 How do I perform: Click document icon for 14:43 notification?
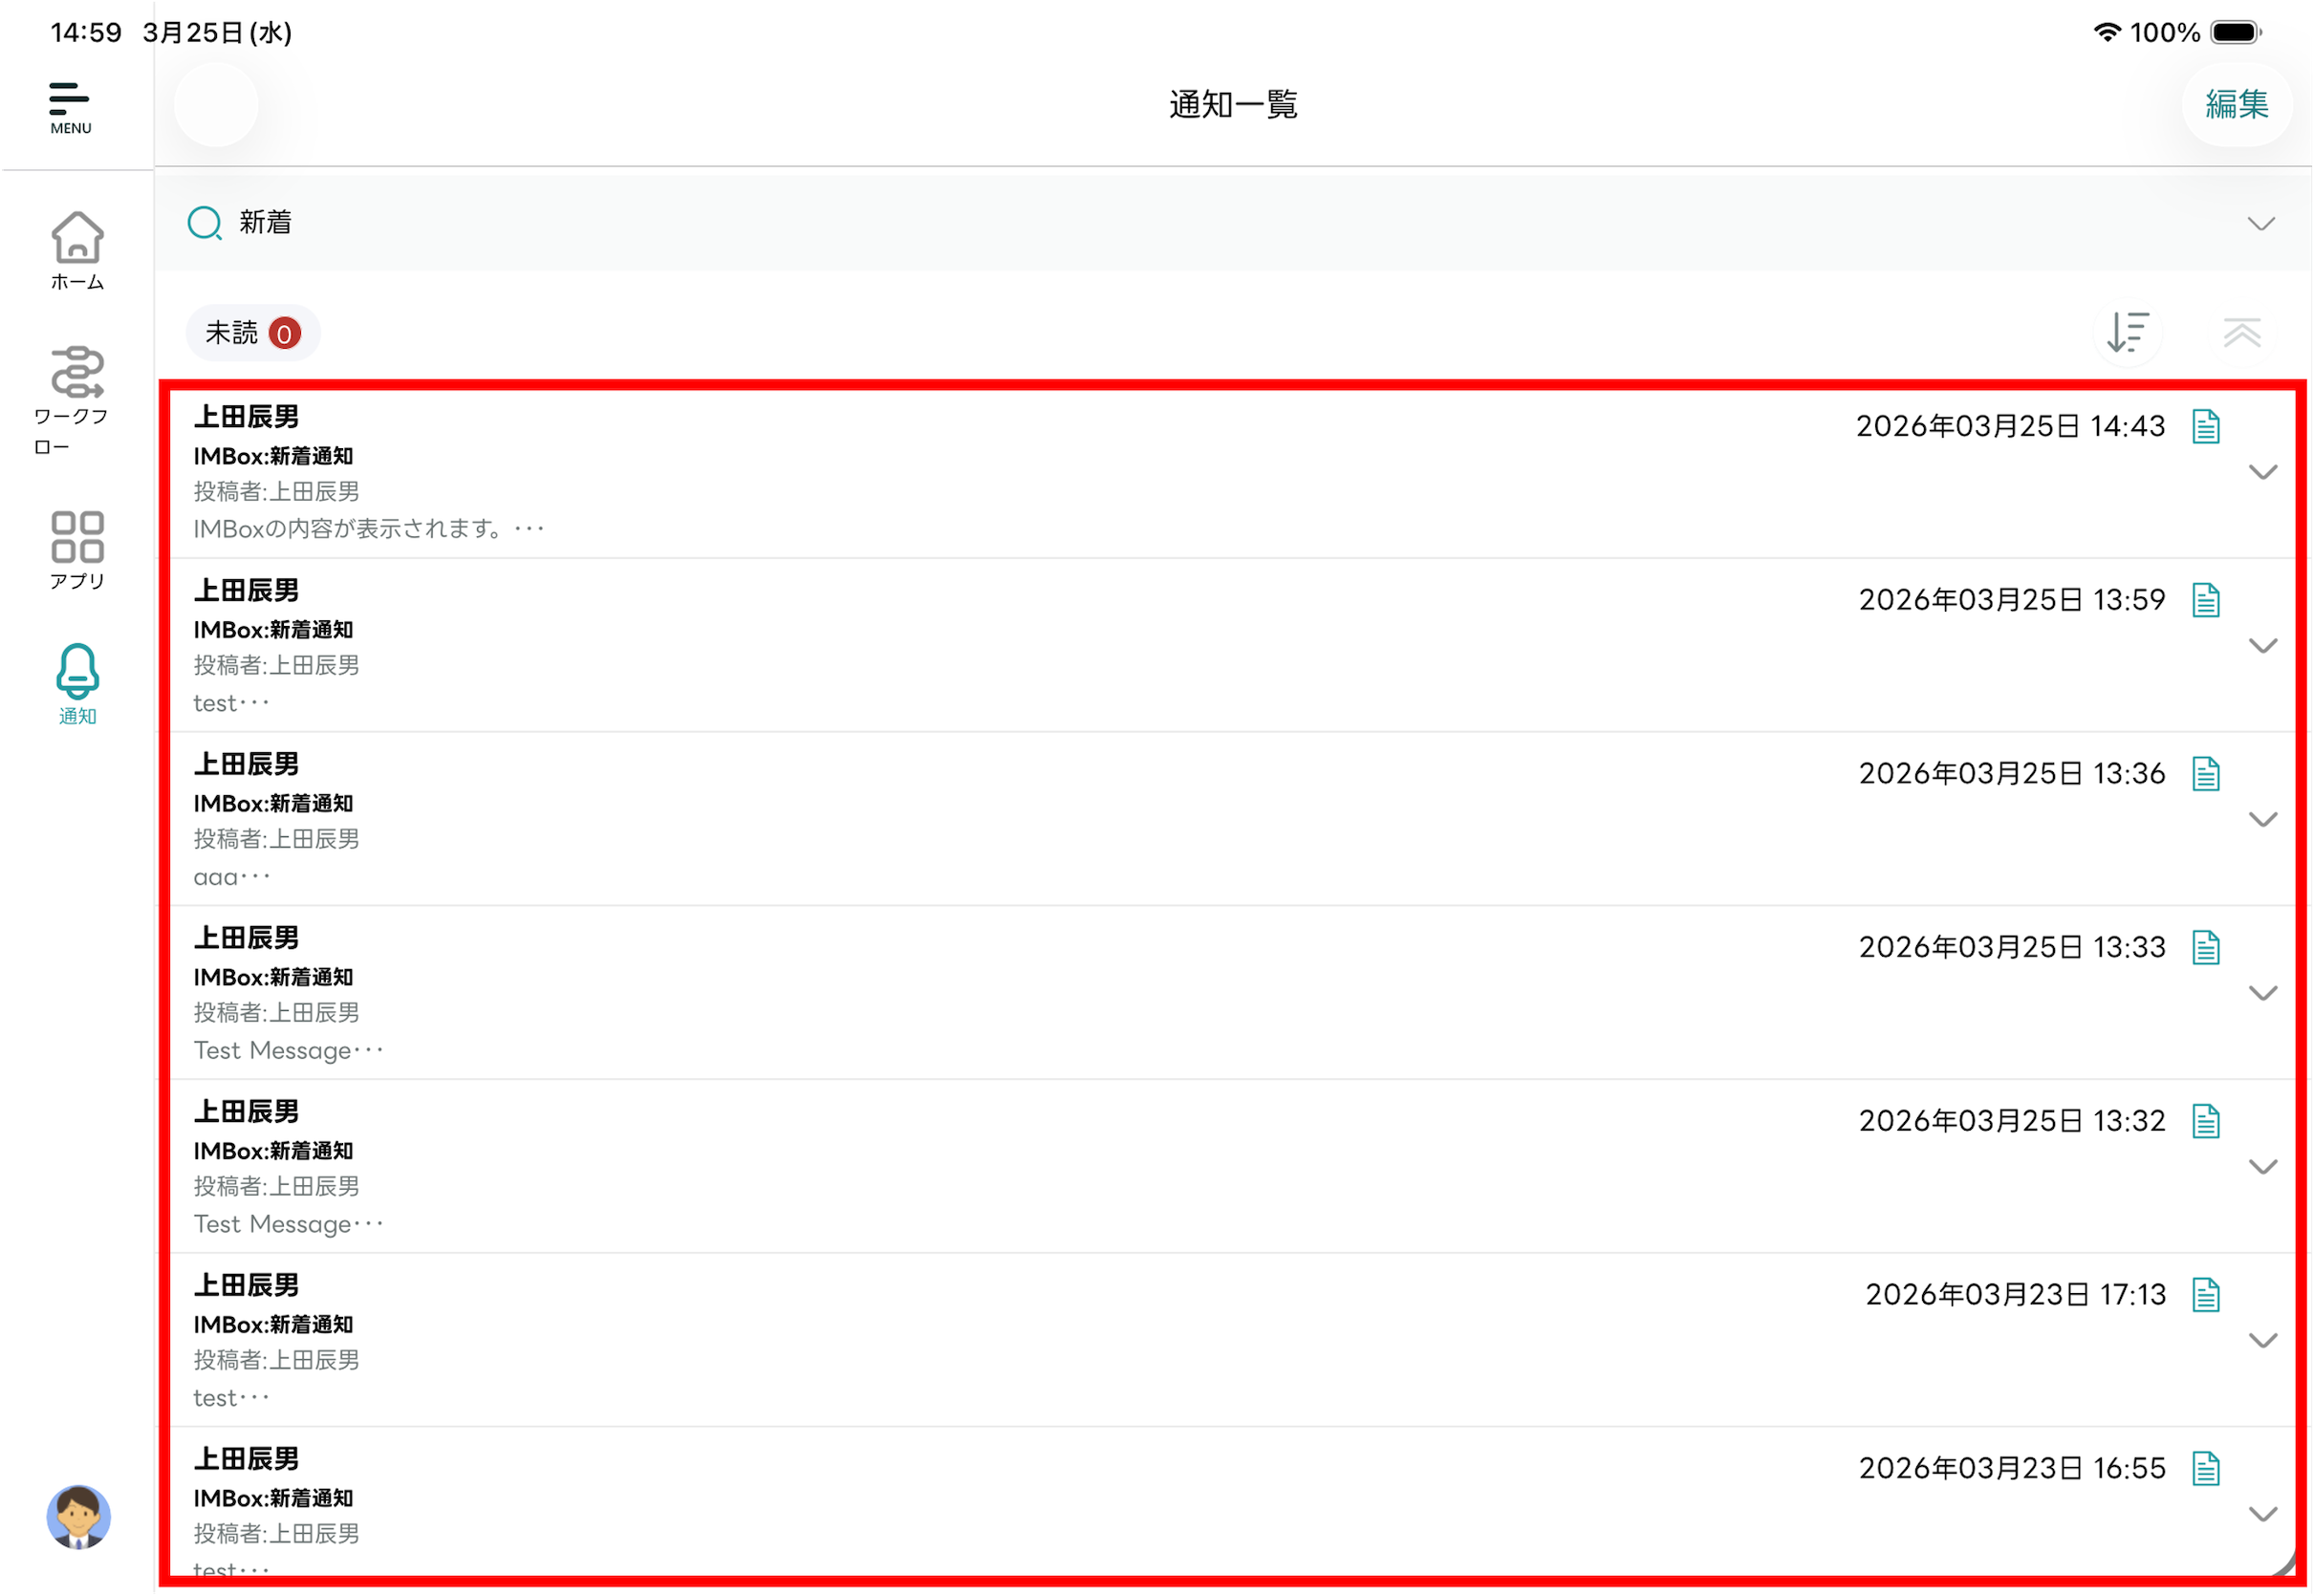tap(2206, 426)
